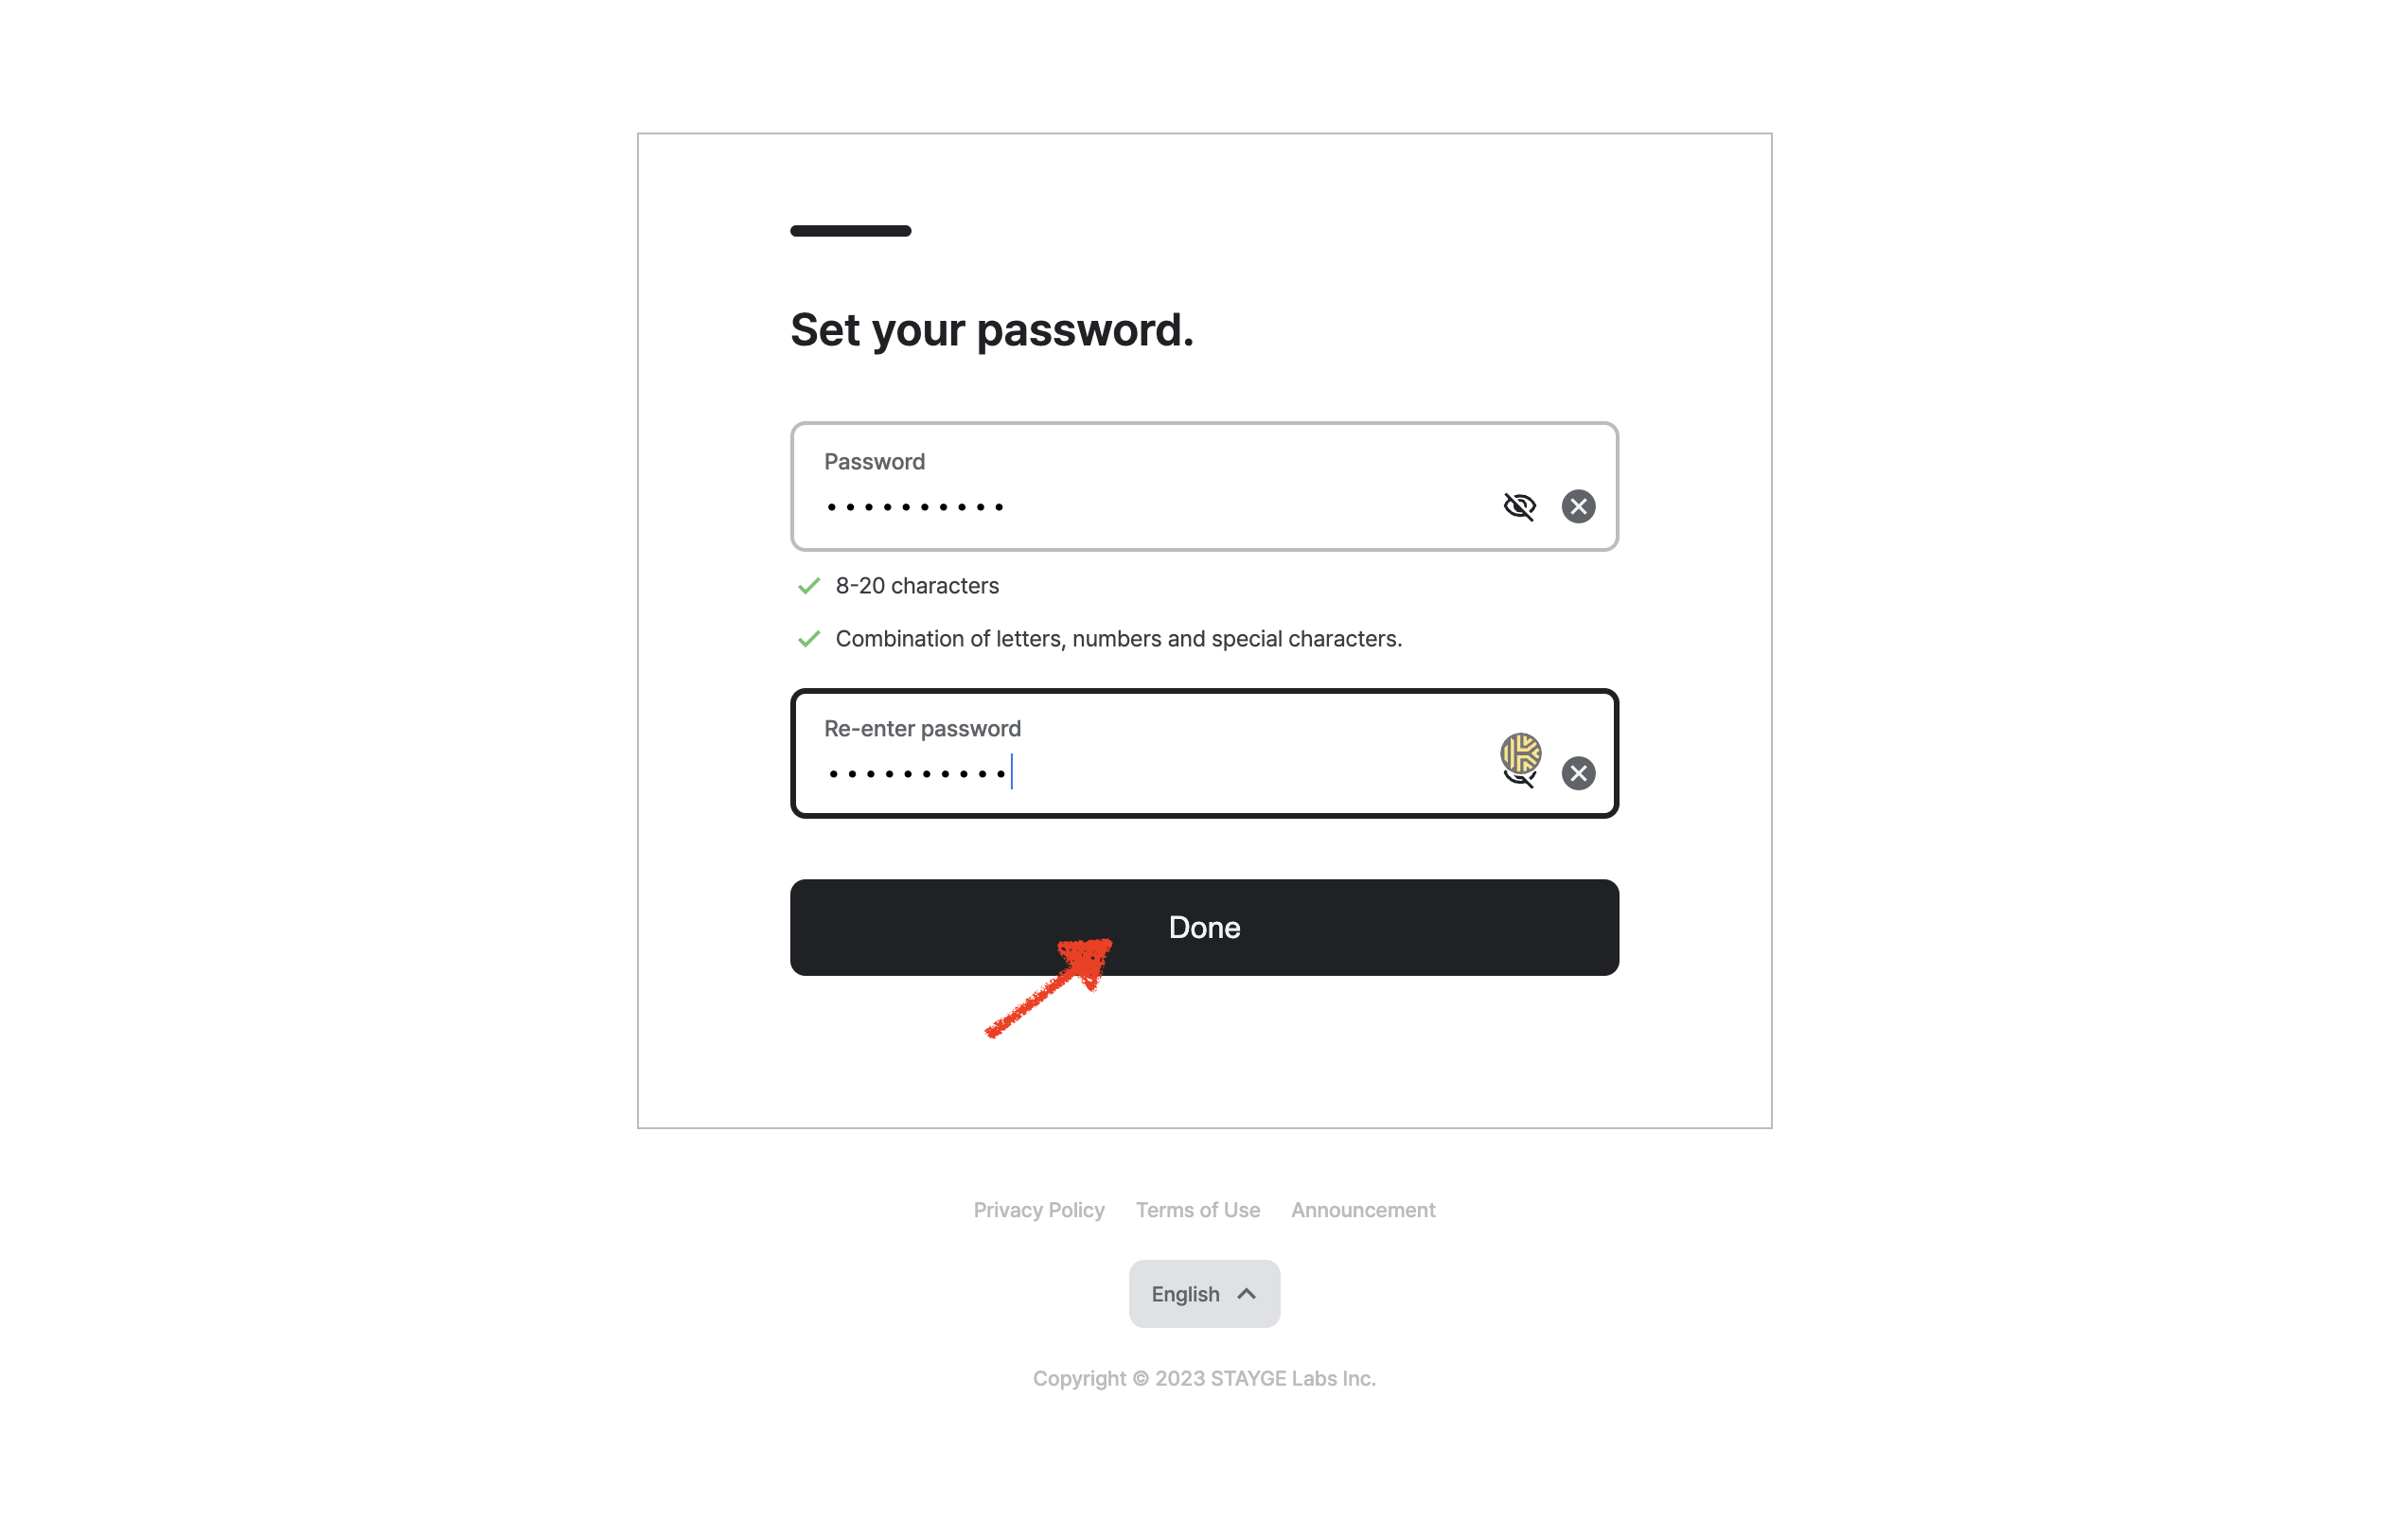Show the Re-enter password text
Viewport: 2408px width, 1522px height.
[1517, 779]
